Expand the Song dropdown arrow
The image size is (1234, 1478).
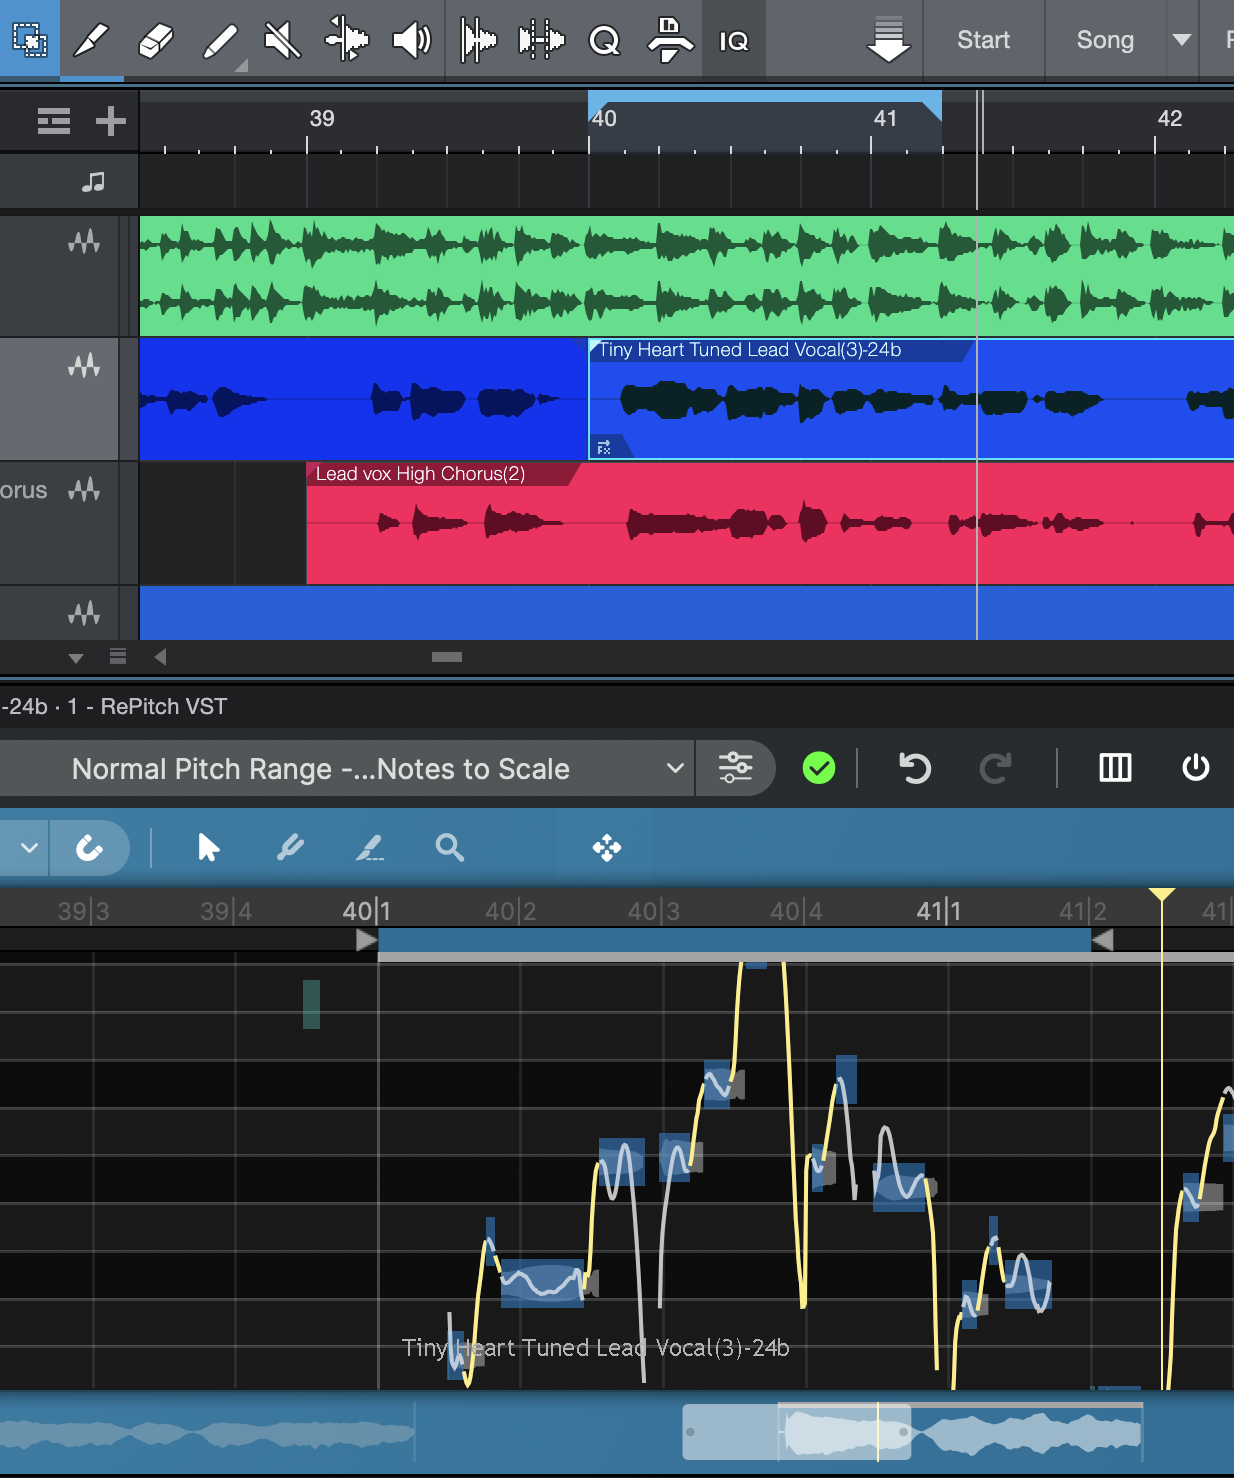pos(1181,40)
